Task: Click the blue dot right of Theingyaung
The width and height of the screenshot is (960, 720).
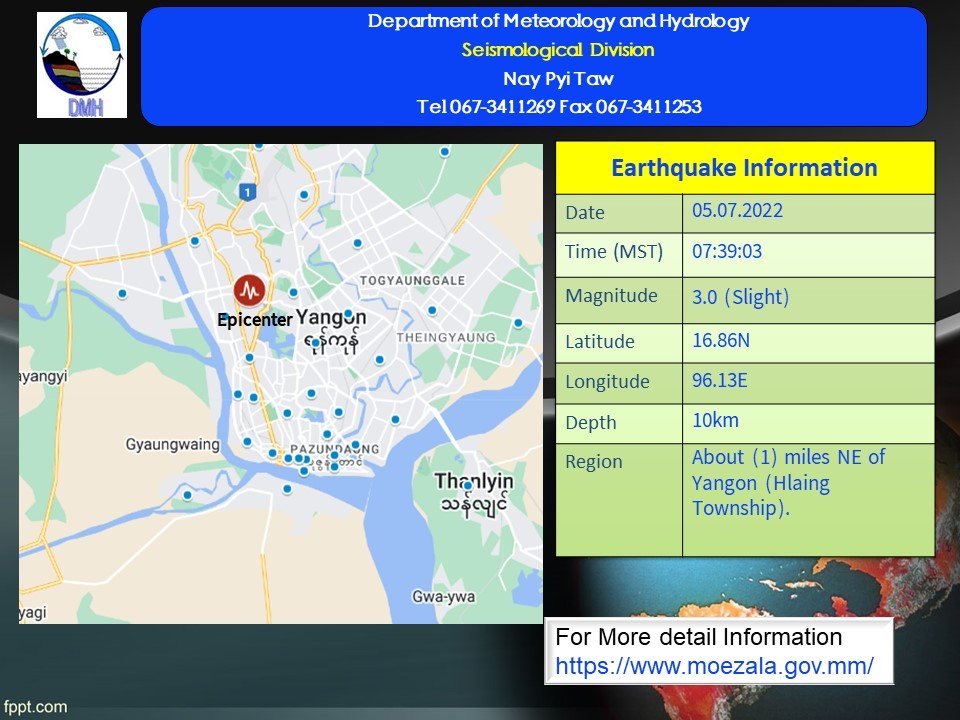Action: (518, 323)
